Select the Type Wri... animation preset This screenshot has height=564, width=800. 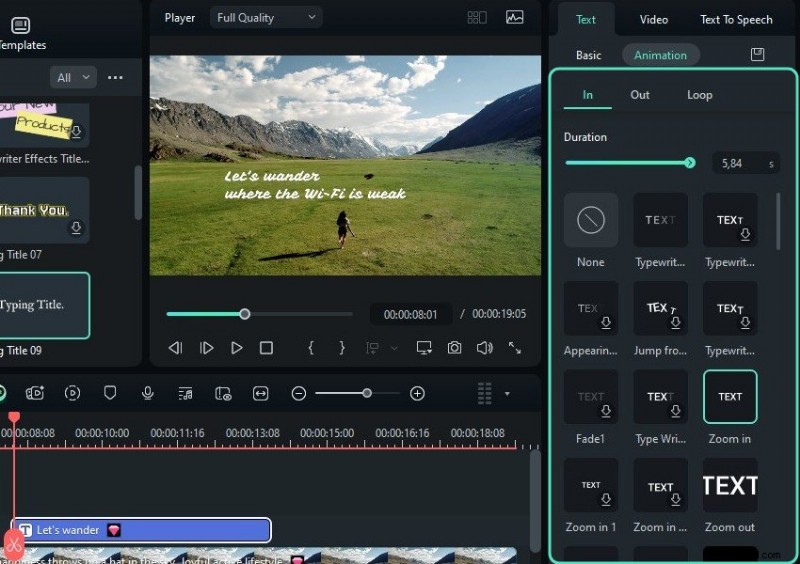point(660,397)
